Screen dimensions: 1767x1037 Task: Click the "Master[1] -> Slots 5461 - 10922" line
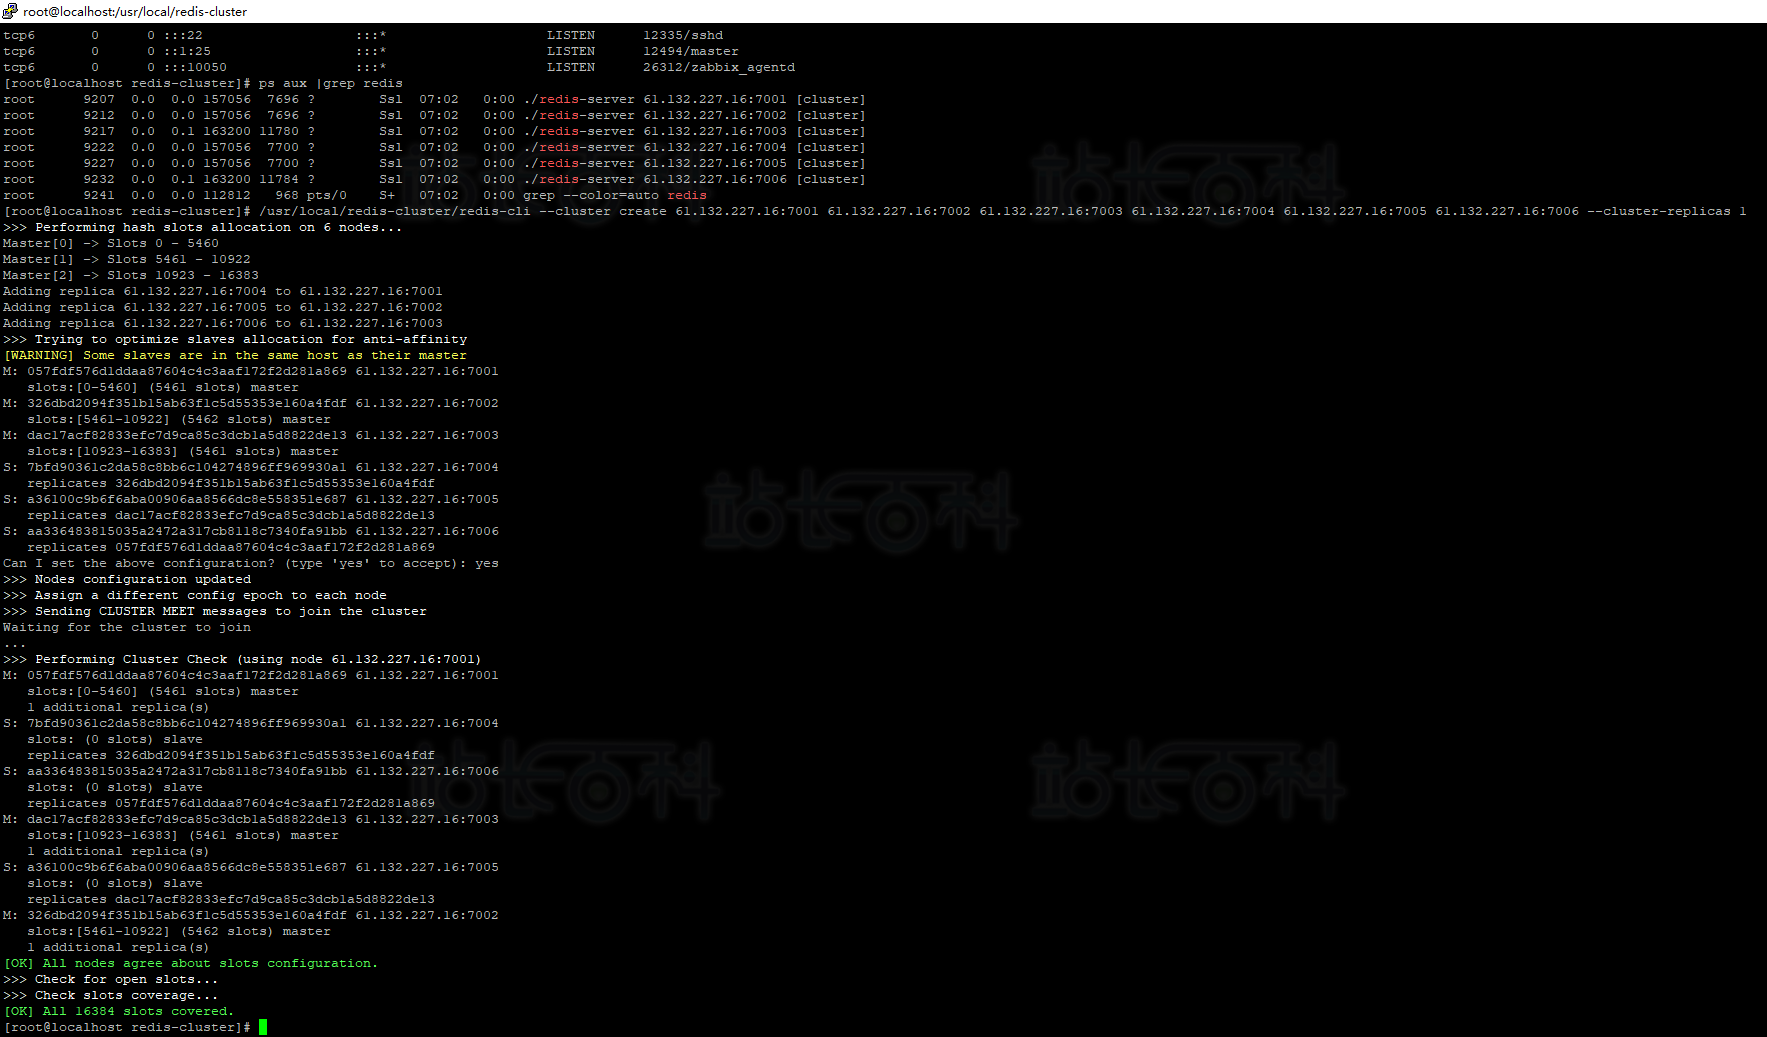[x=127, y=259]
